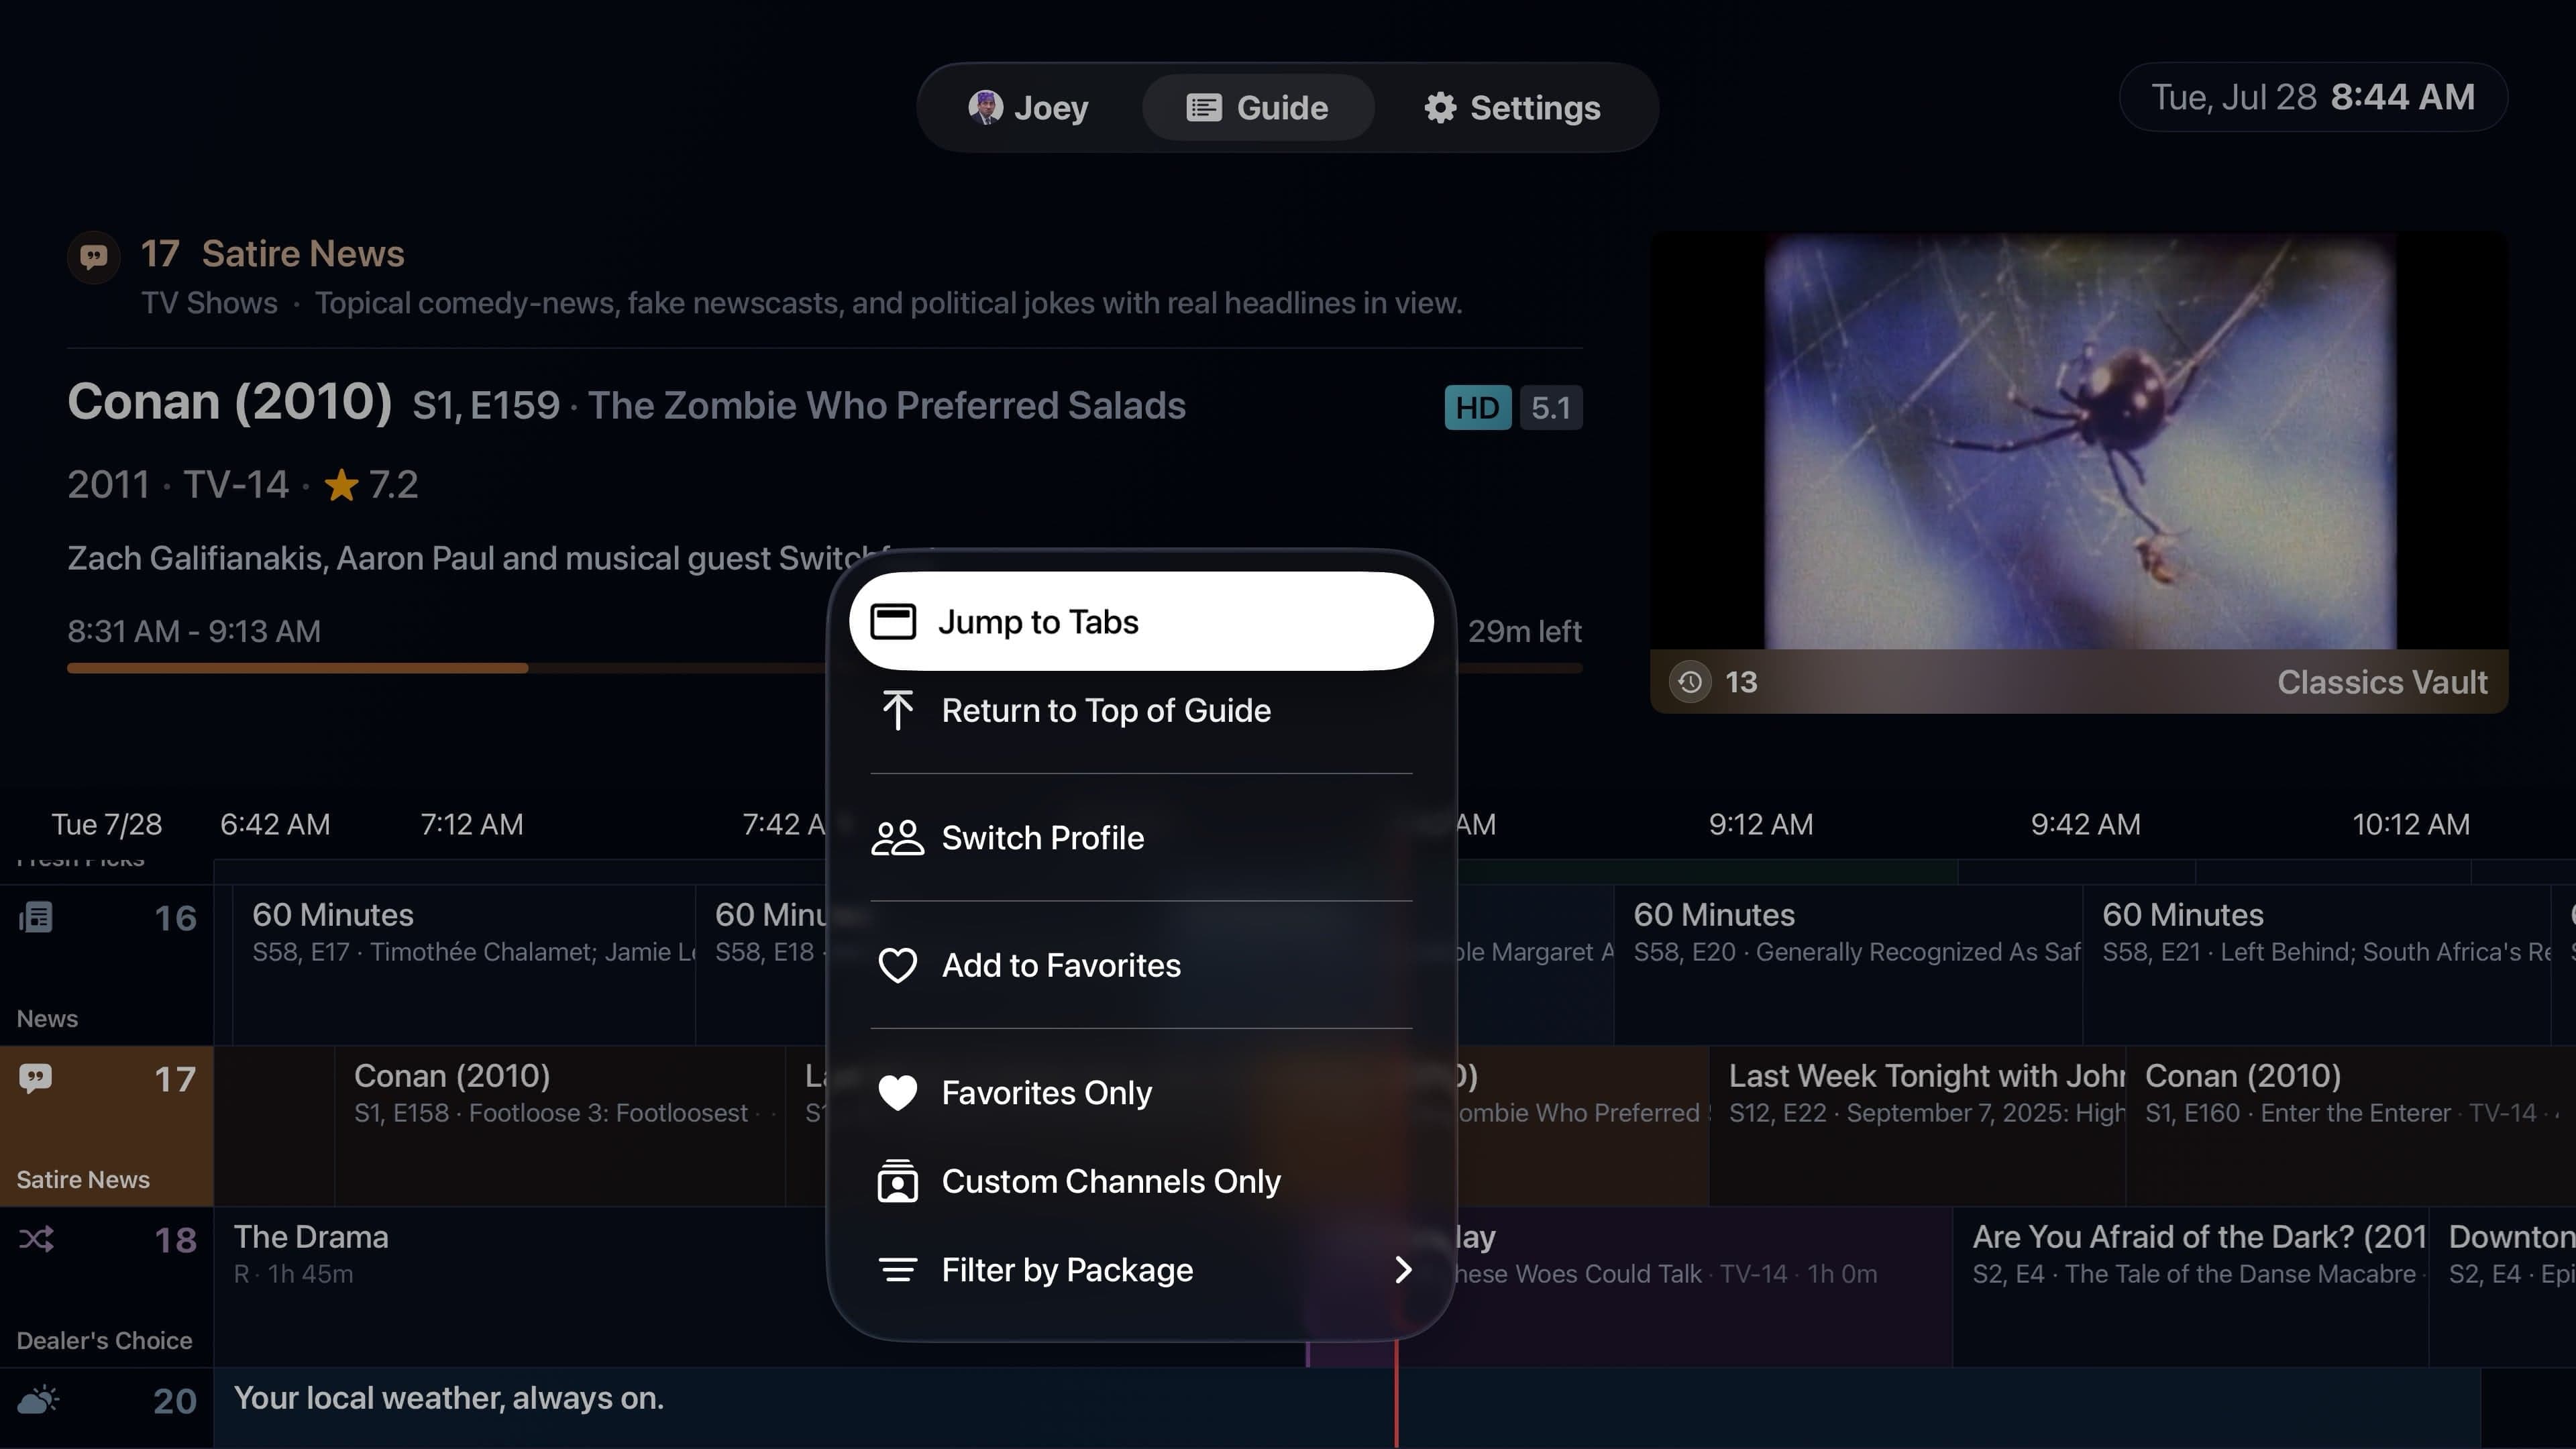Click the 7:12 AM time marker

click(471, 824)
